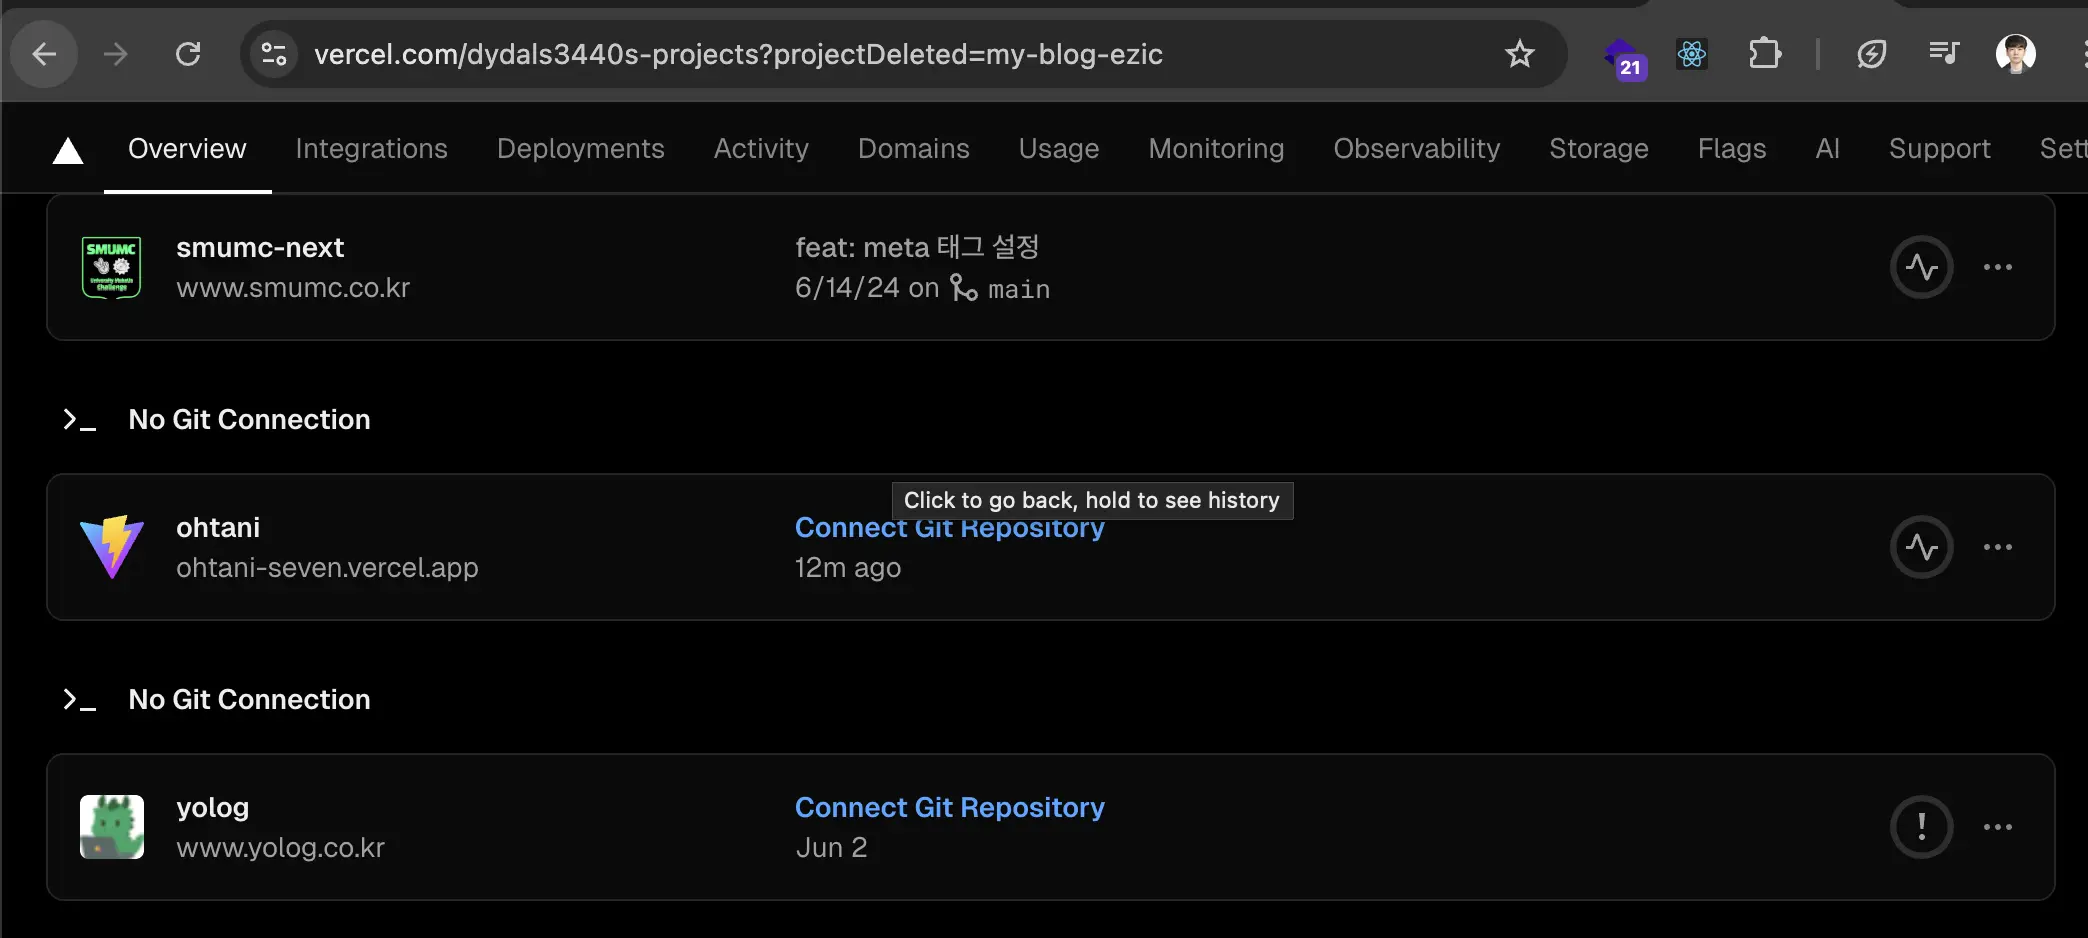Viewport: 2088px width, 938px height.
Task: Open more options menu for ohtani
Action: coord(1998,547)
